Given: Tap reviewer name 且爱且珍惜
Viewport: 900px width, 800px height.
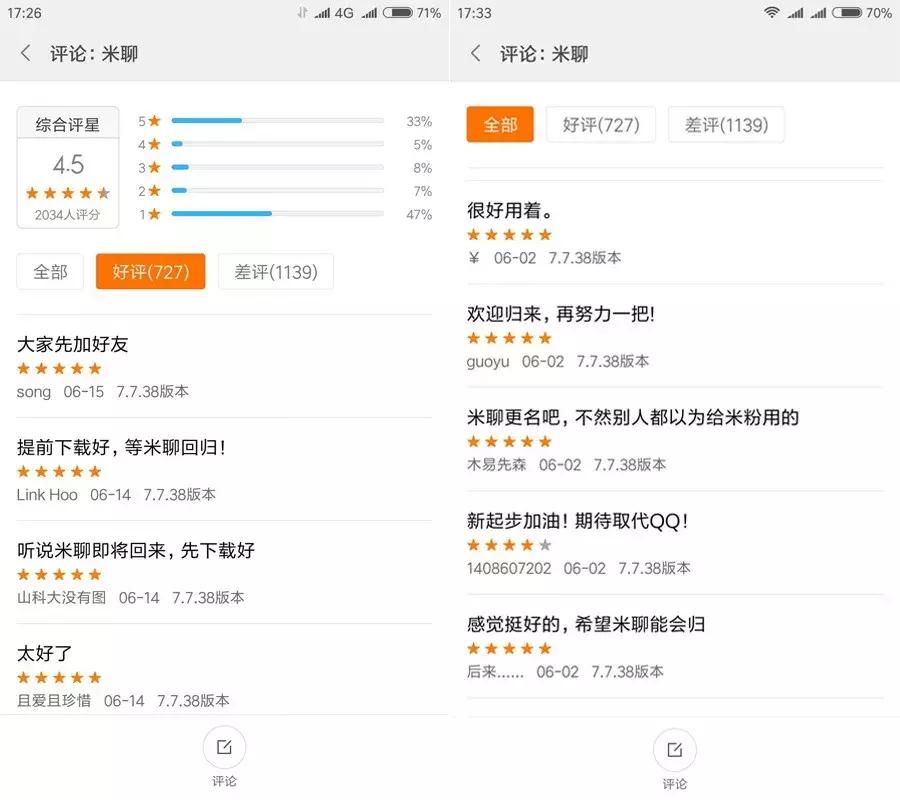Looking at the screenshot, I should [x=54, y=701].
